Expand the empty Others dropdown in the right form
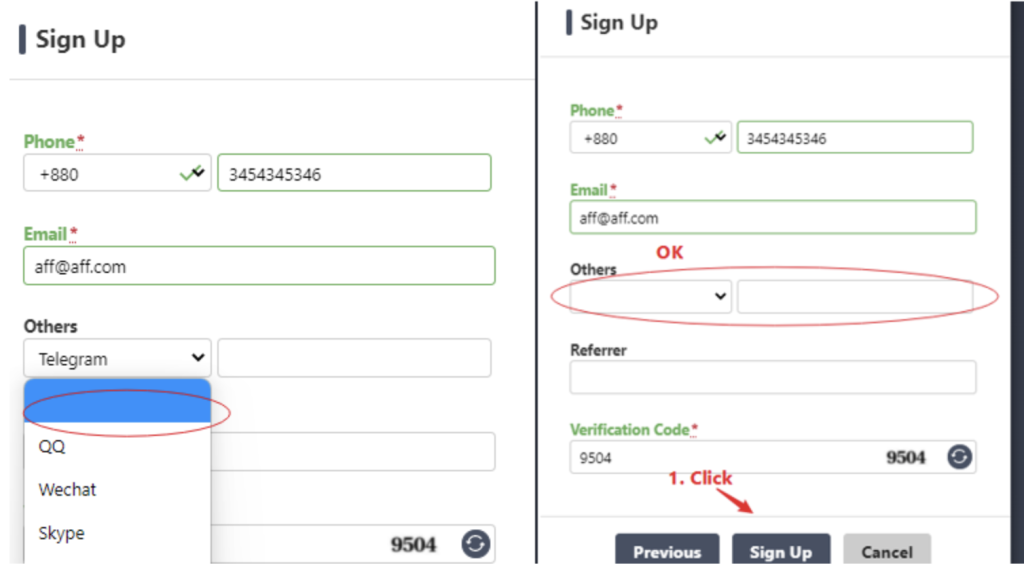This screenshot has width=1024, height=584. pos(650,297)
